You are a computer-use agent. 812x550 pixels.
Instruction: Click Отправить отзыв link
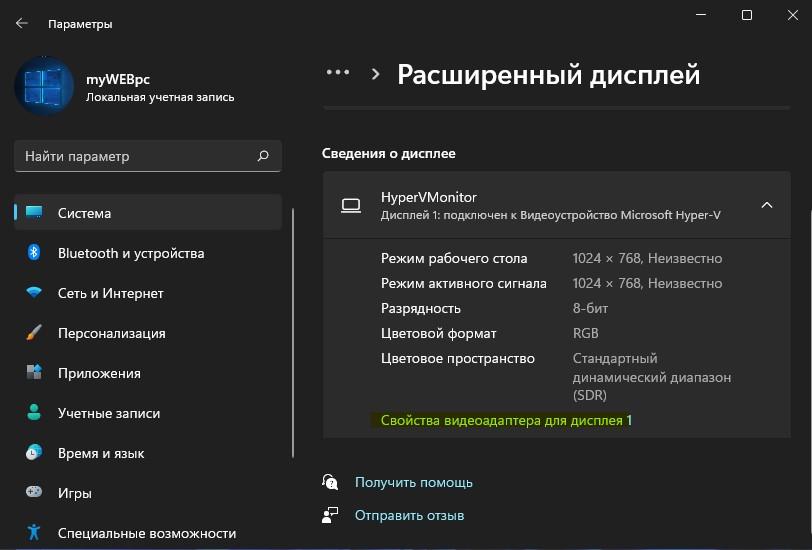pyautogui.click(x=409, y=515)
